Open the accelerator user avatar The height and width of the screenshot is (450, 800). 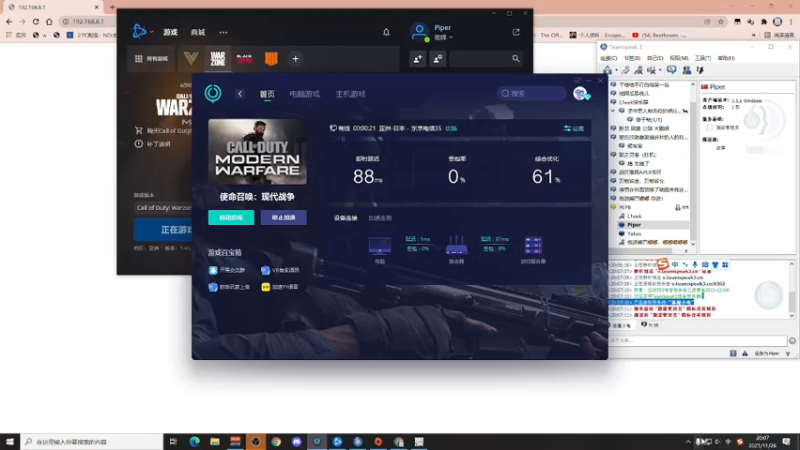[x=580, y=93]
